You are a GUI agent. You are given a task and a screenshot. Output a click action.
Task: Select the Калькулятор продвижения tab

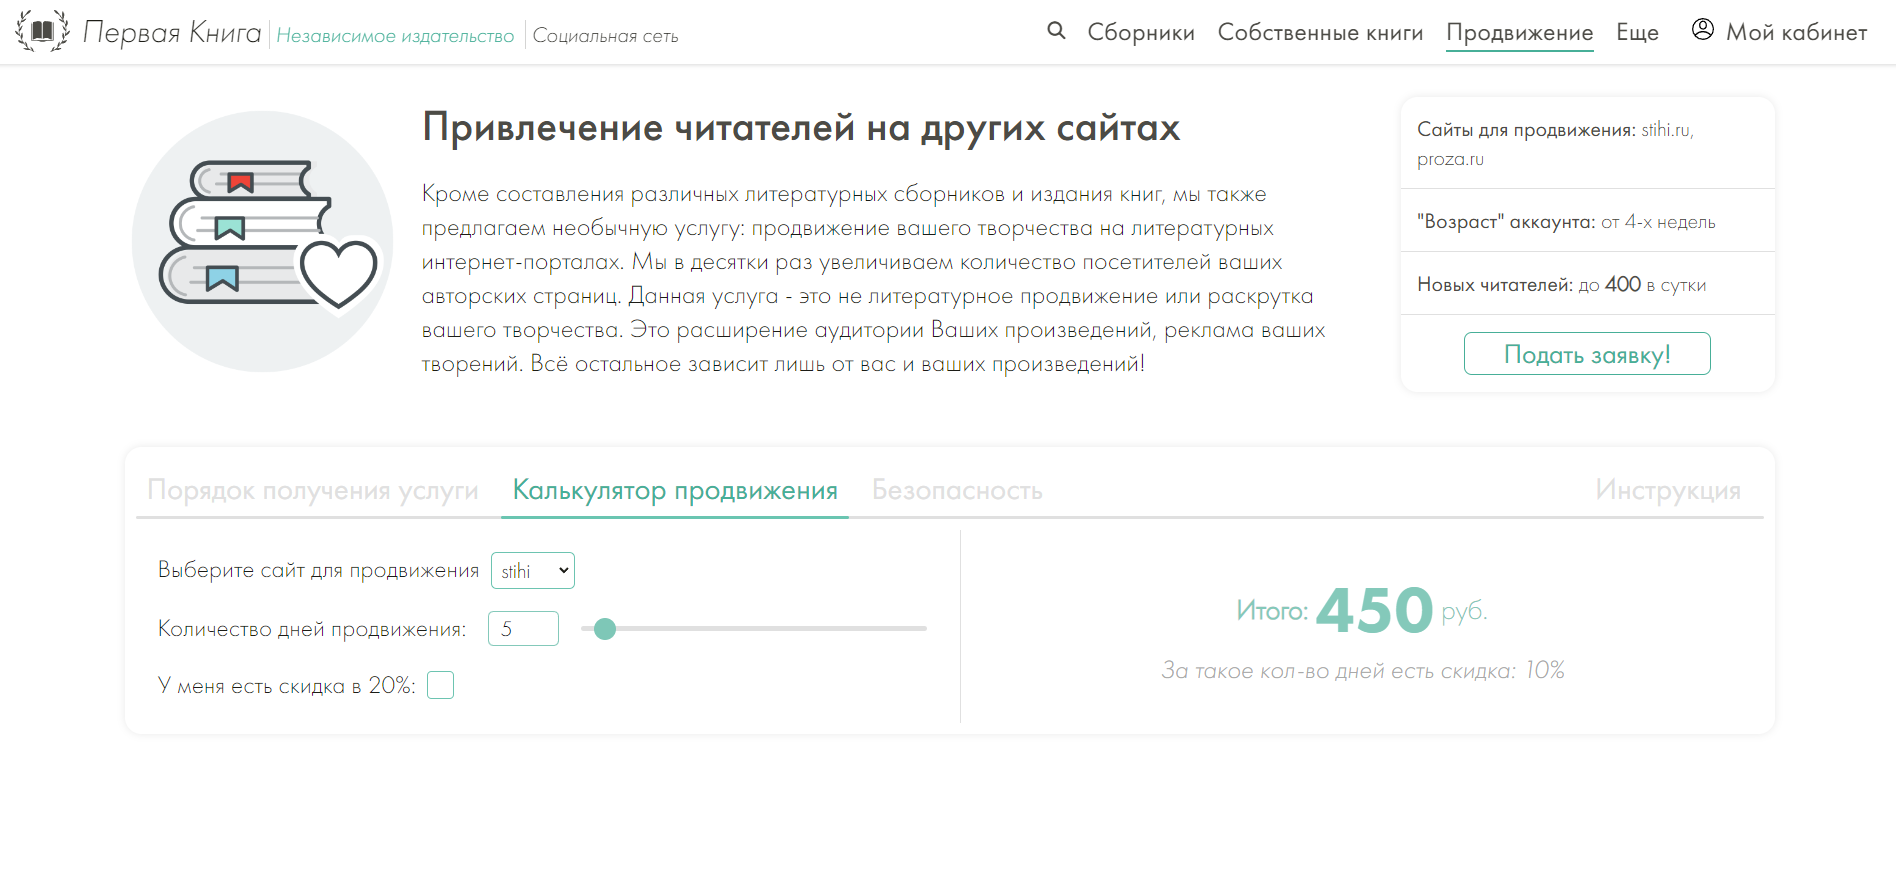click(x=675, y=490)
